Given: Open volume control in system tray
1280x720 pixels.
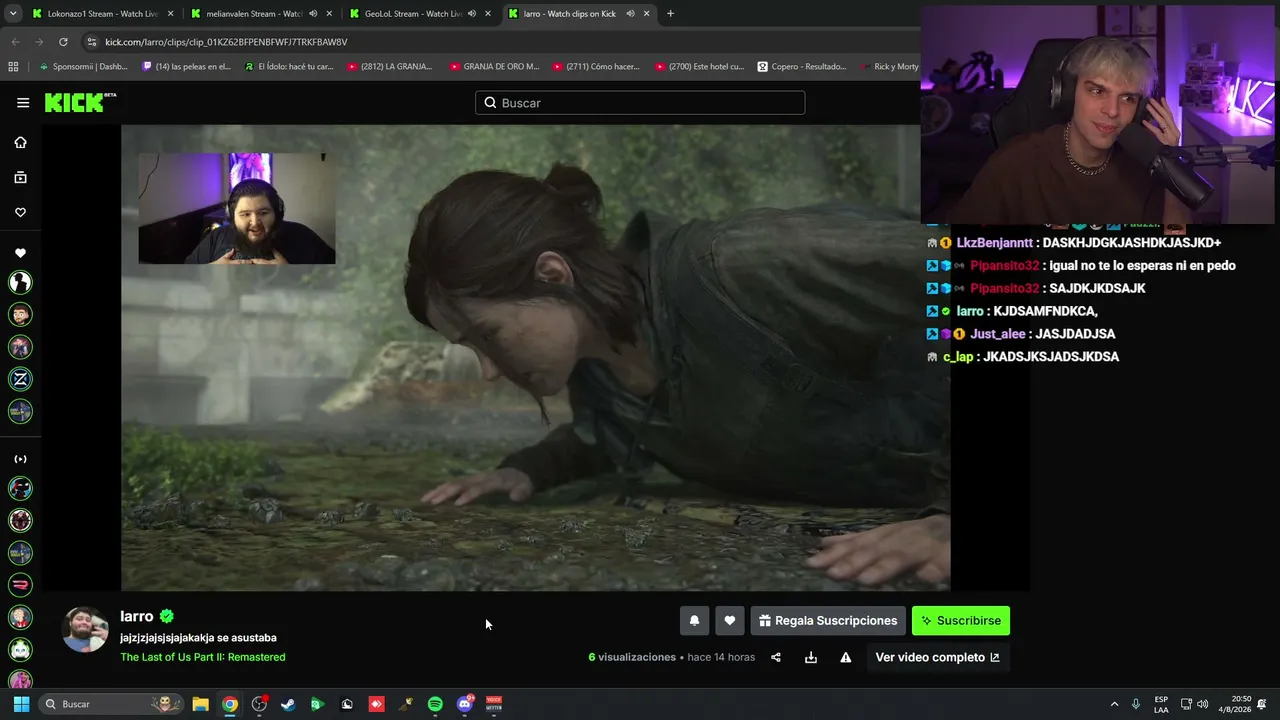Looking at the screenshot, I should [1203, 704].
